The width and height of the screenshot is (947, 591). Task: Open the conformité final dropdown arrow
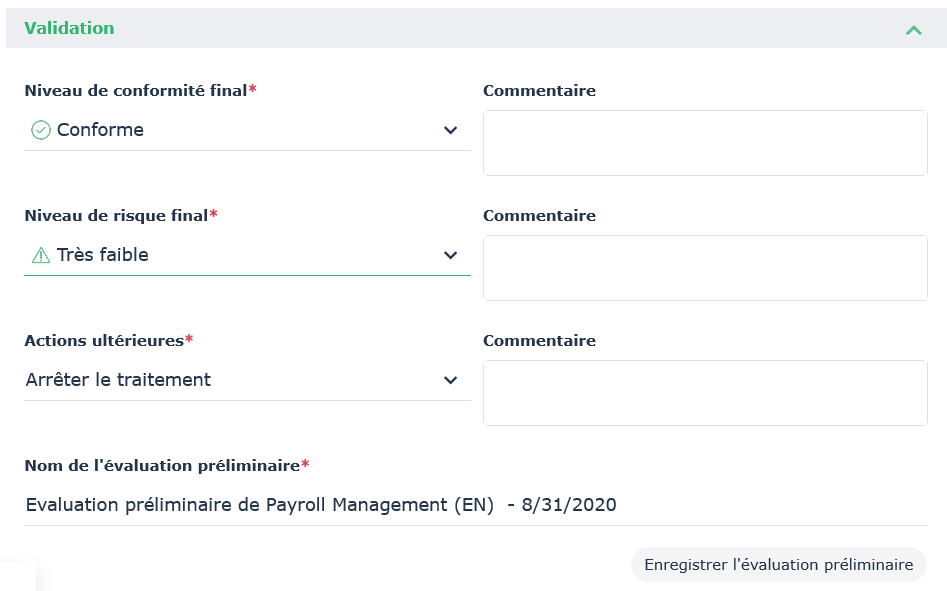tap(450, 130)
